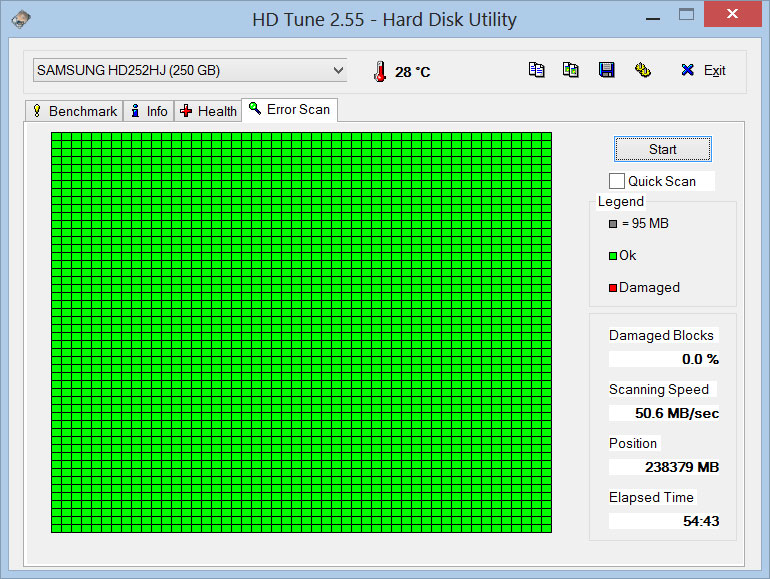Image resolution: width=770 pixels, height=579 pixels.
Task: Click the copy screenshot to clipboard icon
Action: (570, 70)
